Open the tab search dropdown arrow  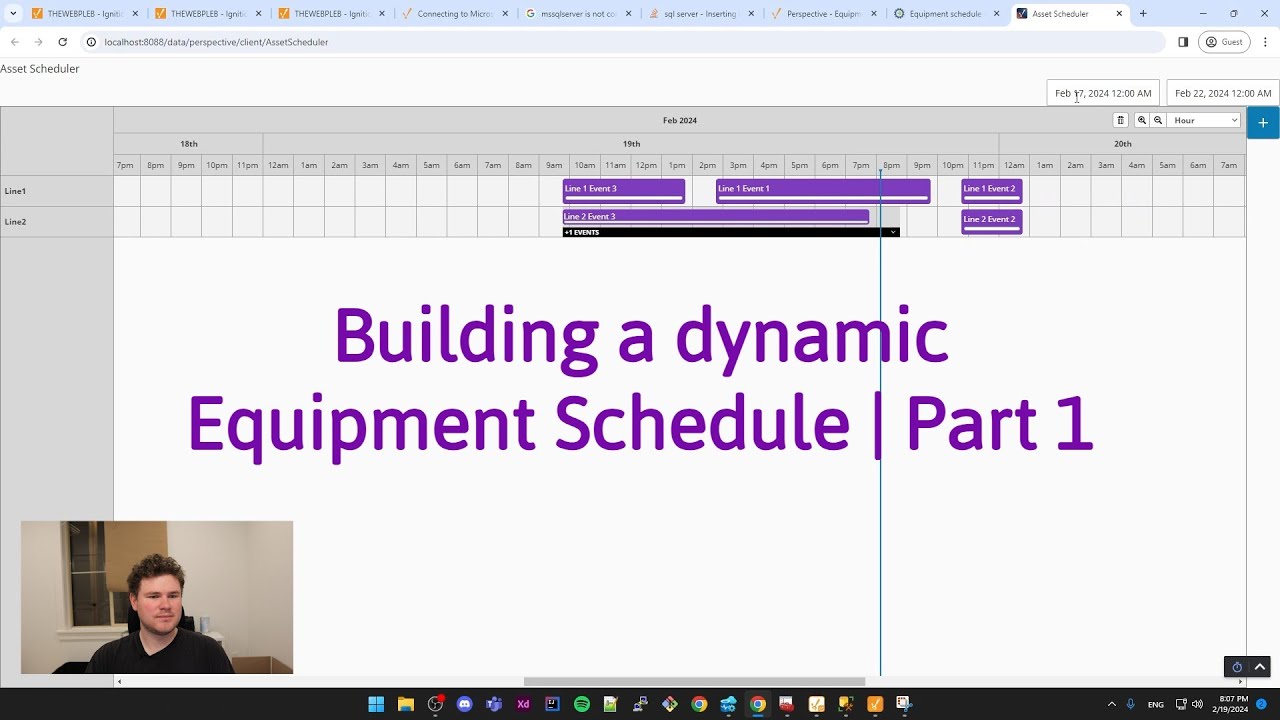point(13,14)
